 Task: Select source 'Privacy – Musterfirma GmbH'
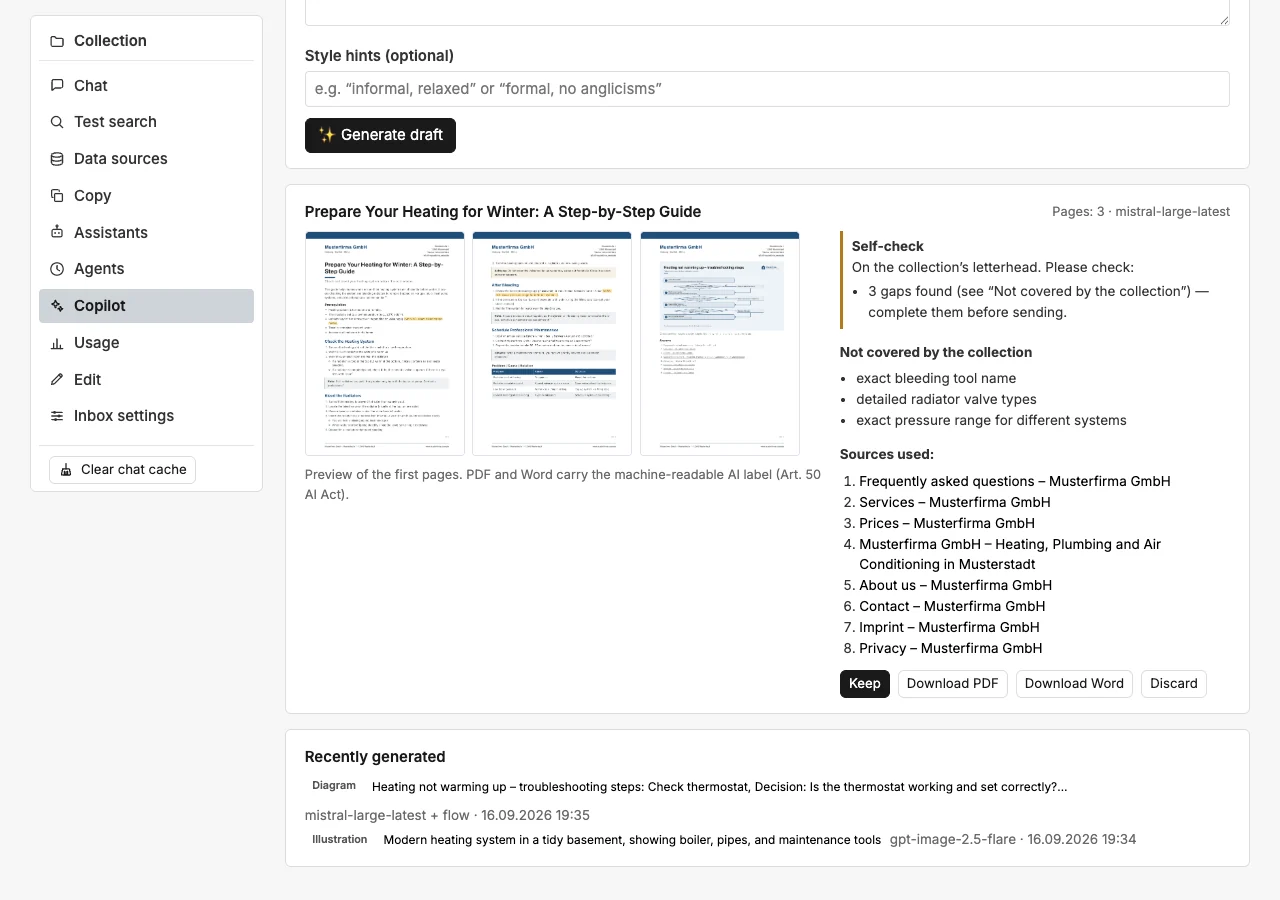pos(951,649)
